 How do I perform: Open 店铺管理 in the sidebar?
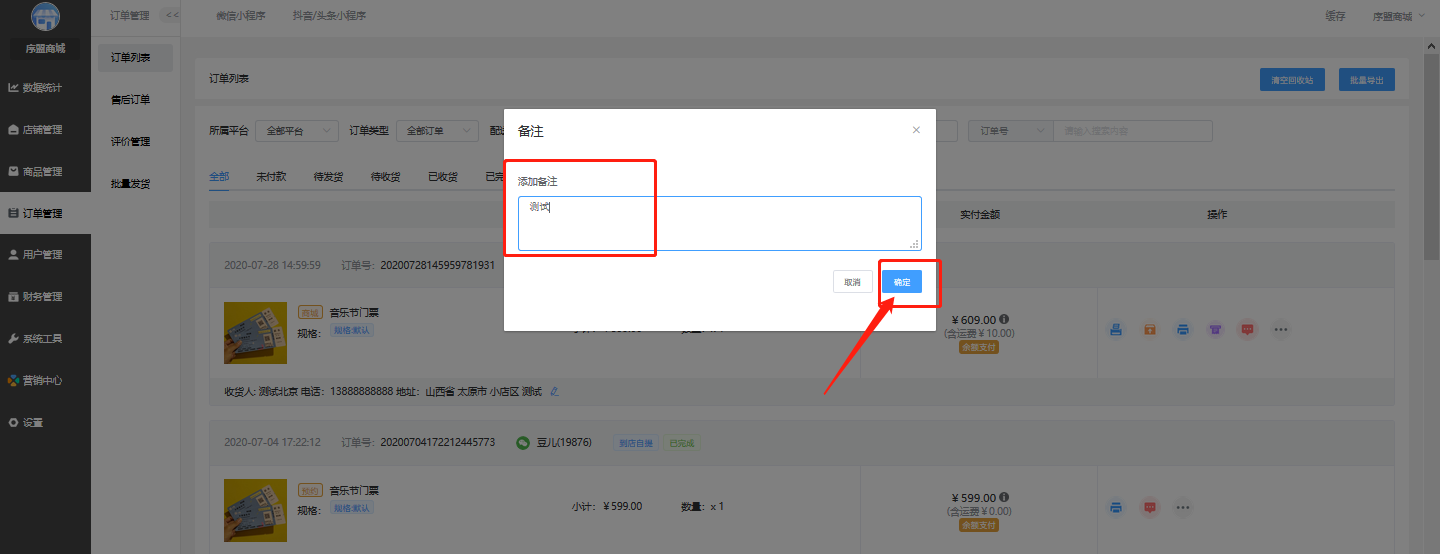point(45,130)
